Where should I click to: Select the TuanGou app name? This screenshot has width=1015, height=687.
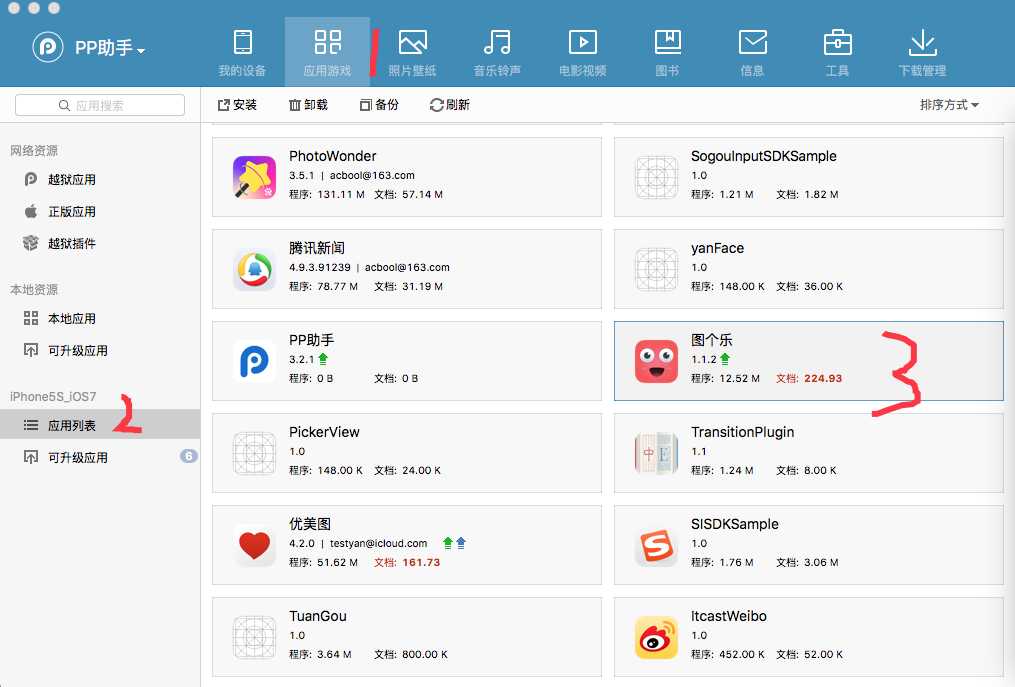(318, 616)
